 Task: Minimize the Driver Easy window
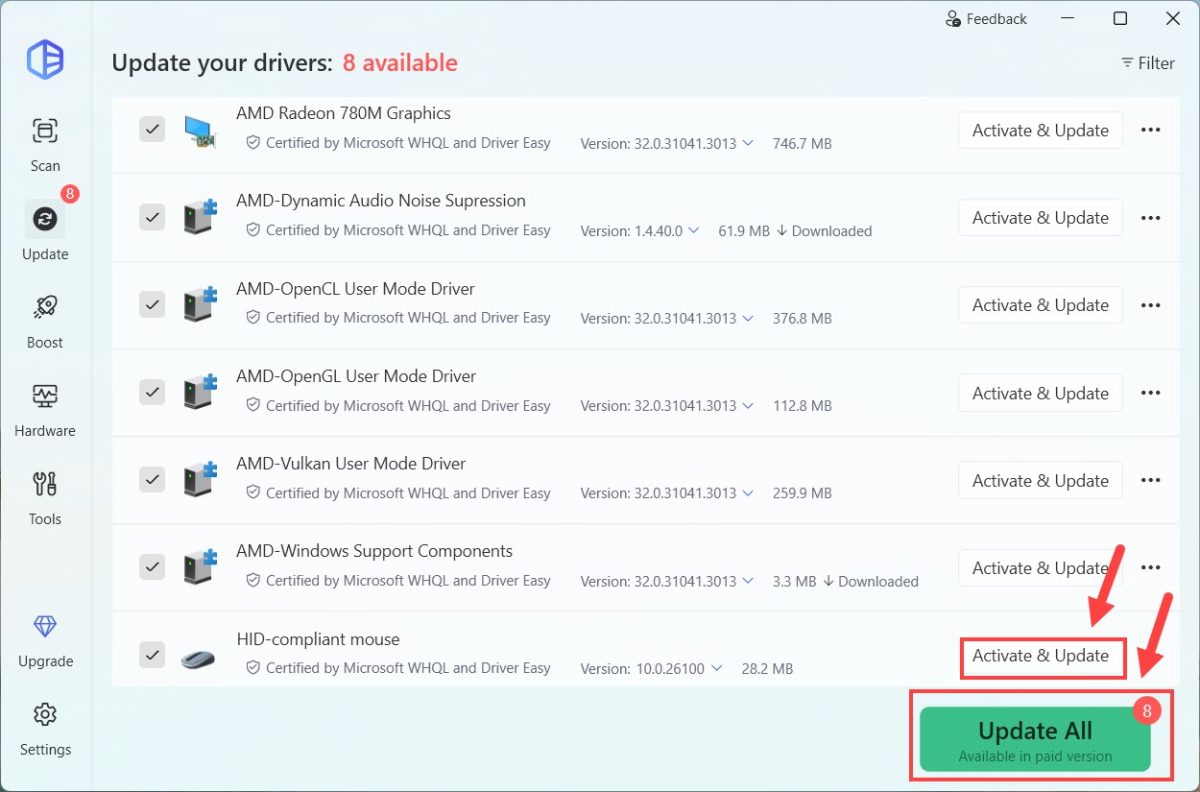1069,19
